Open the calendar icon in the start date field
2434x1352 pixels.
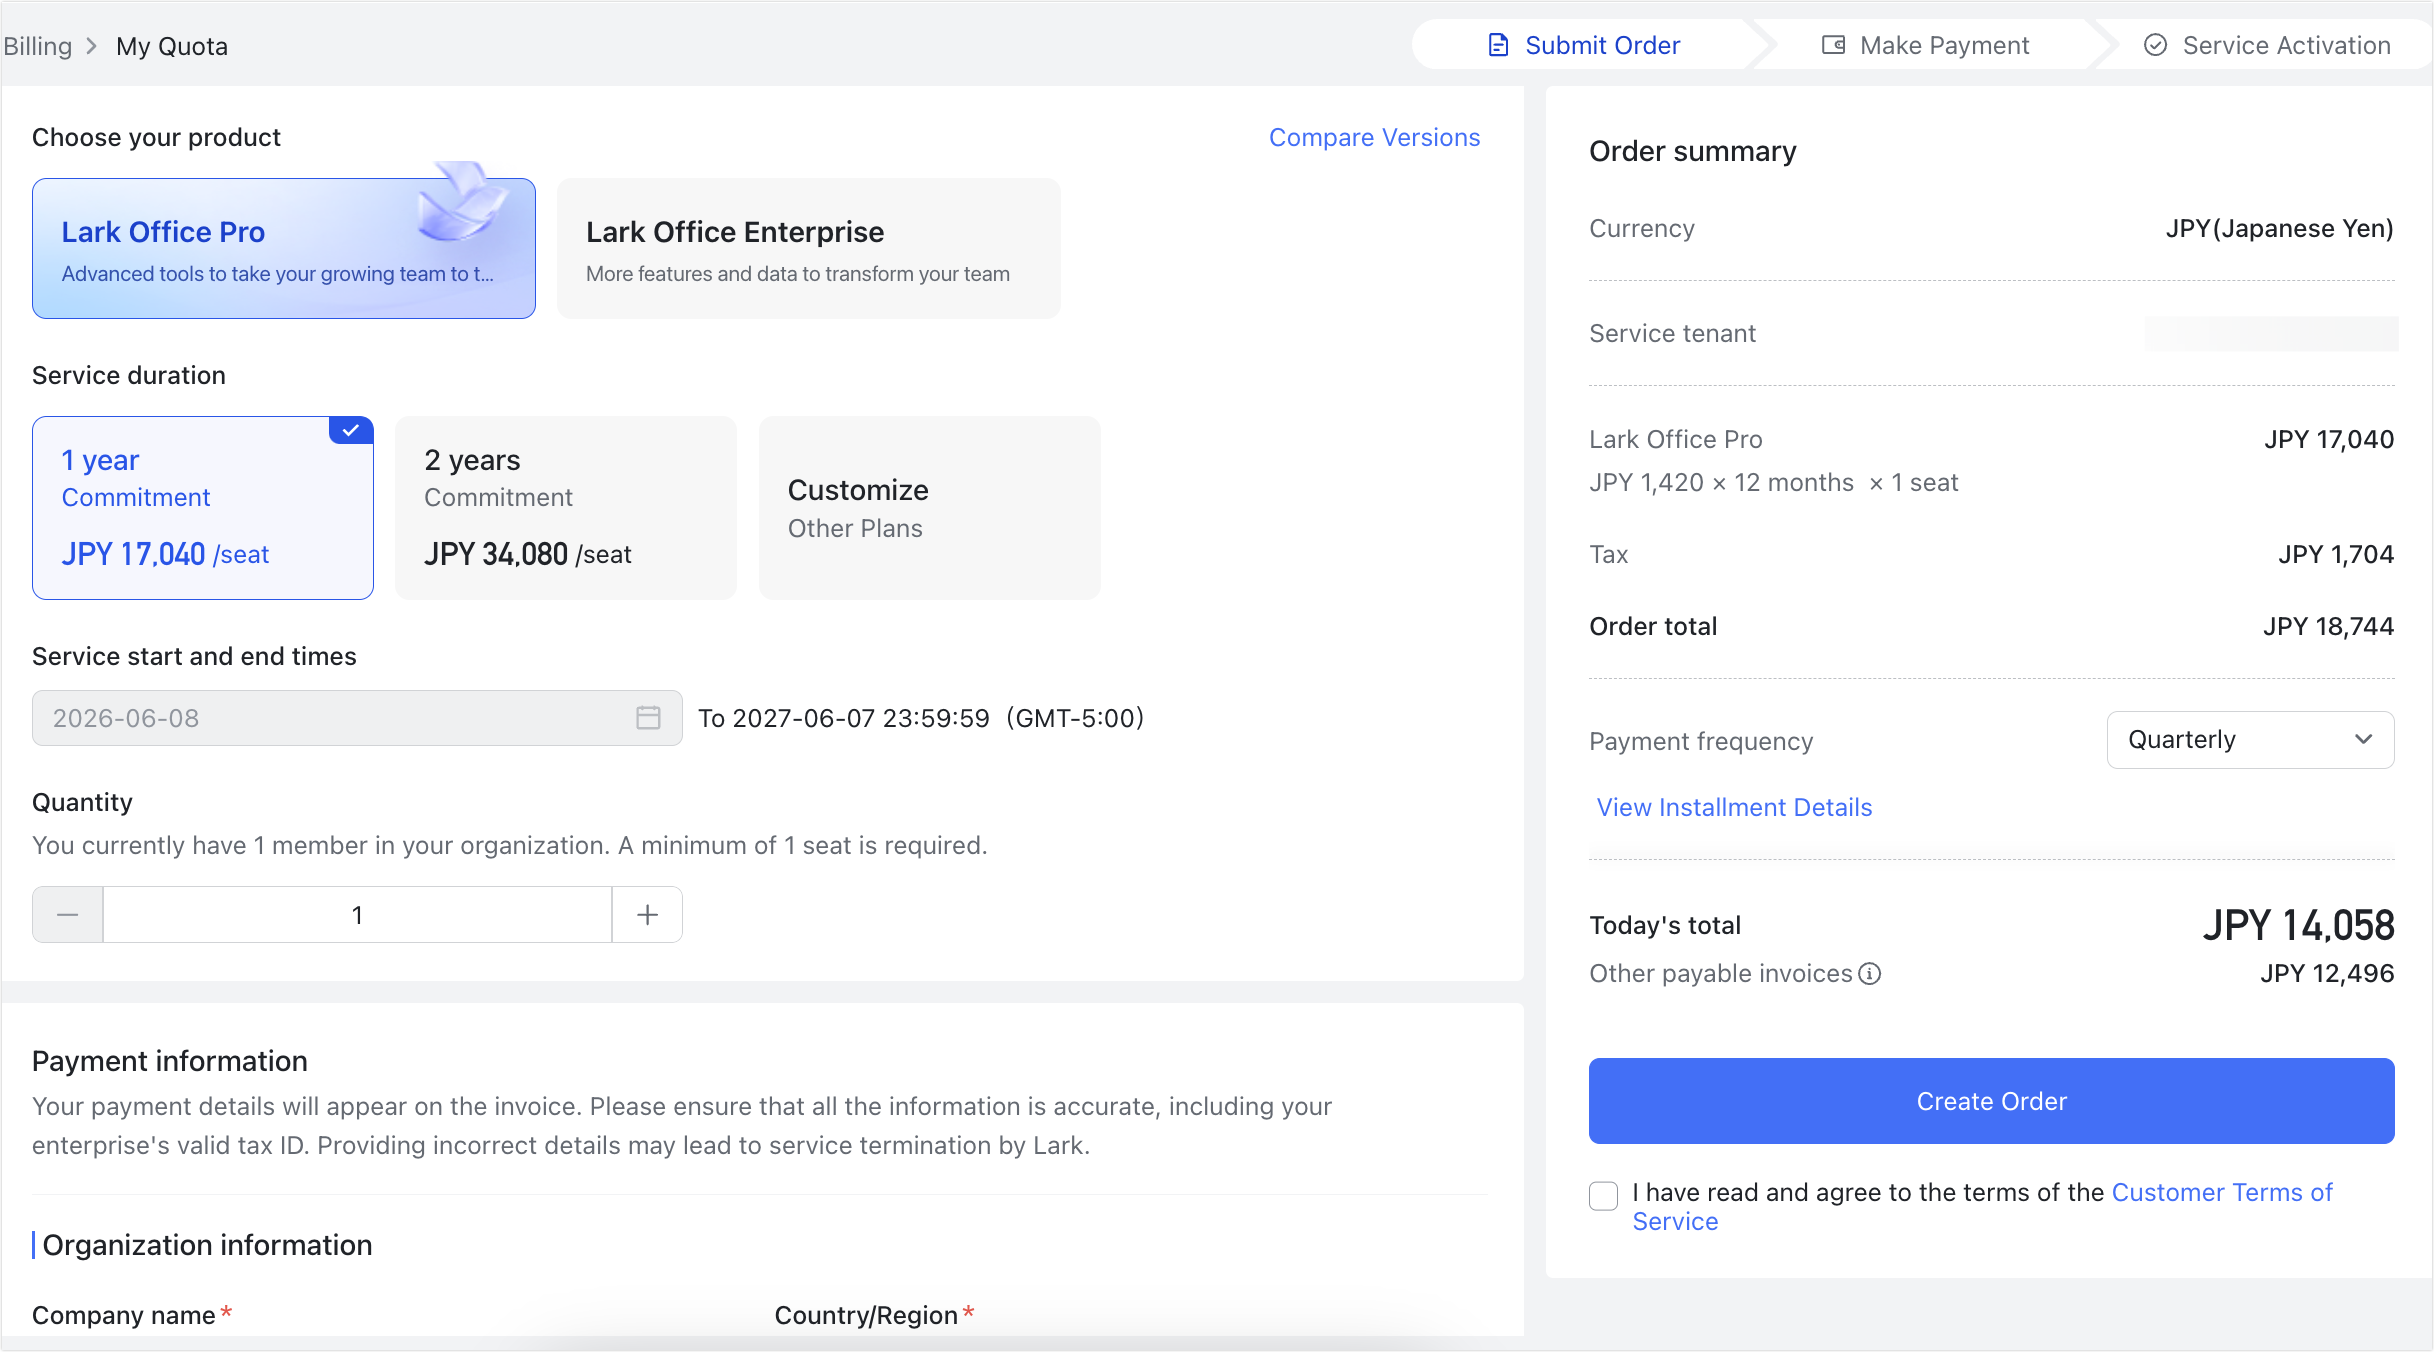tap(648, 718)
